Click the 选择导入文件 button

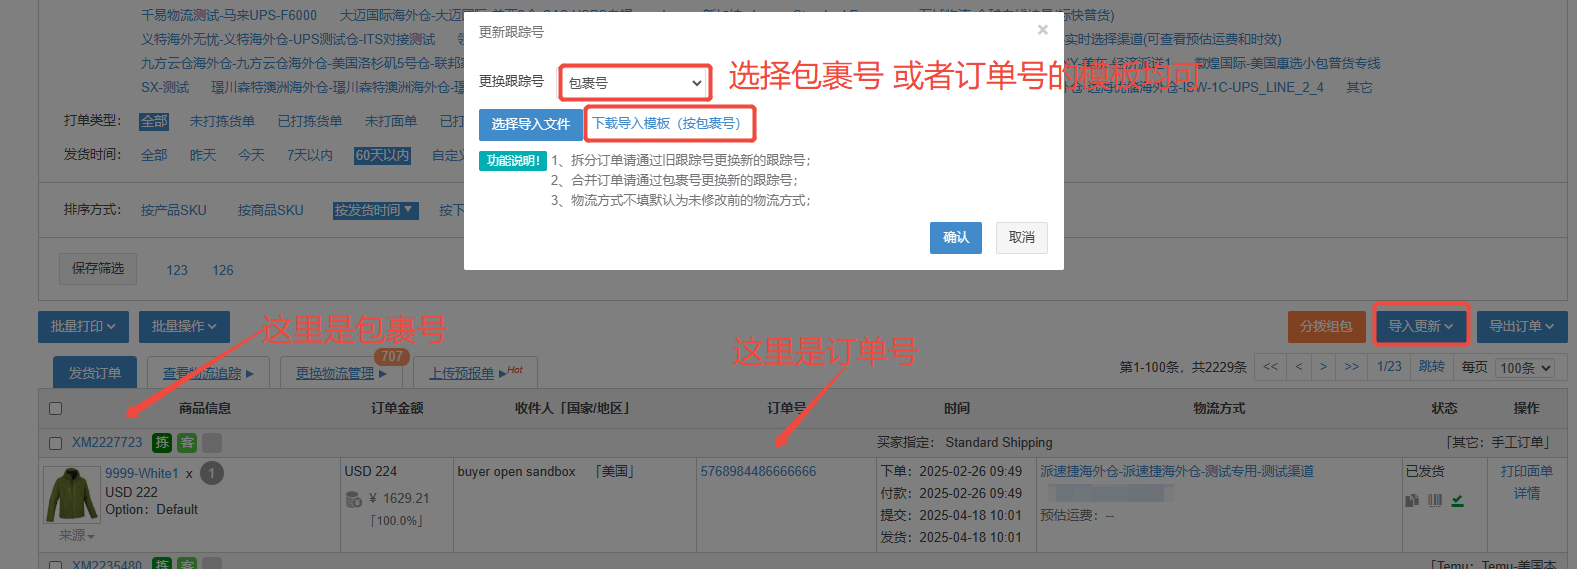(530, 124)
